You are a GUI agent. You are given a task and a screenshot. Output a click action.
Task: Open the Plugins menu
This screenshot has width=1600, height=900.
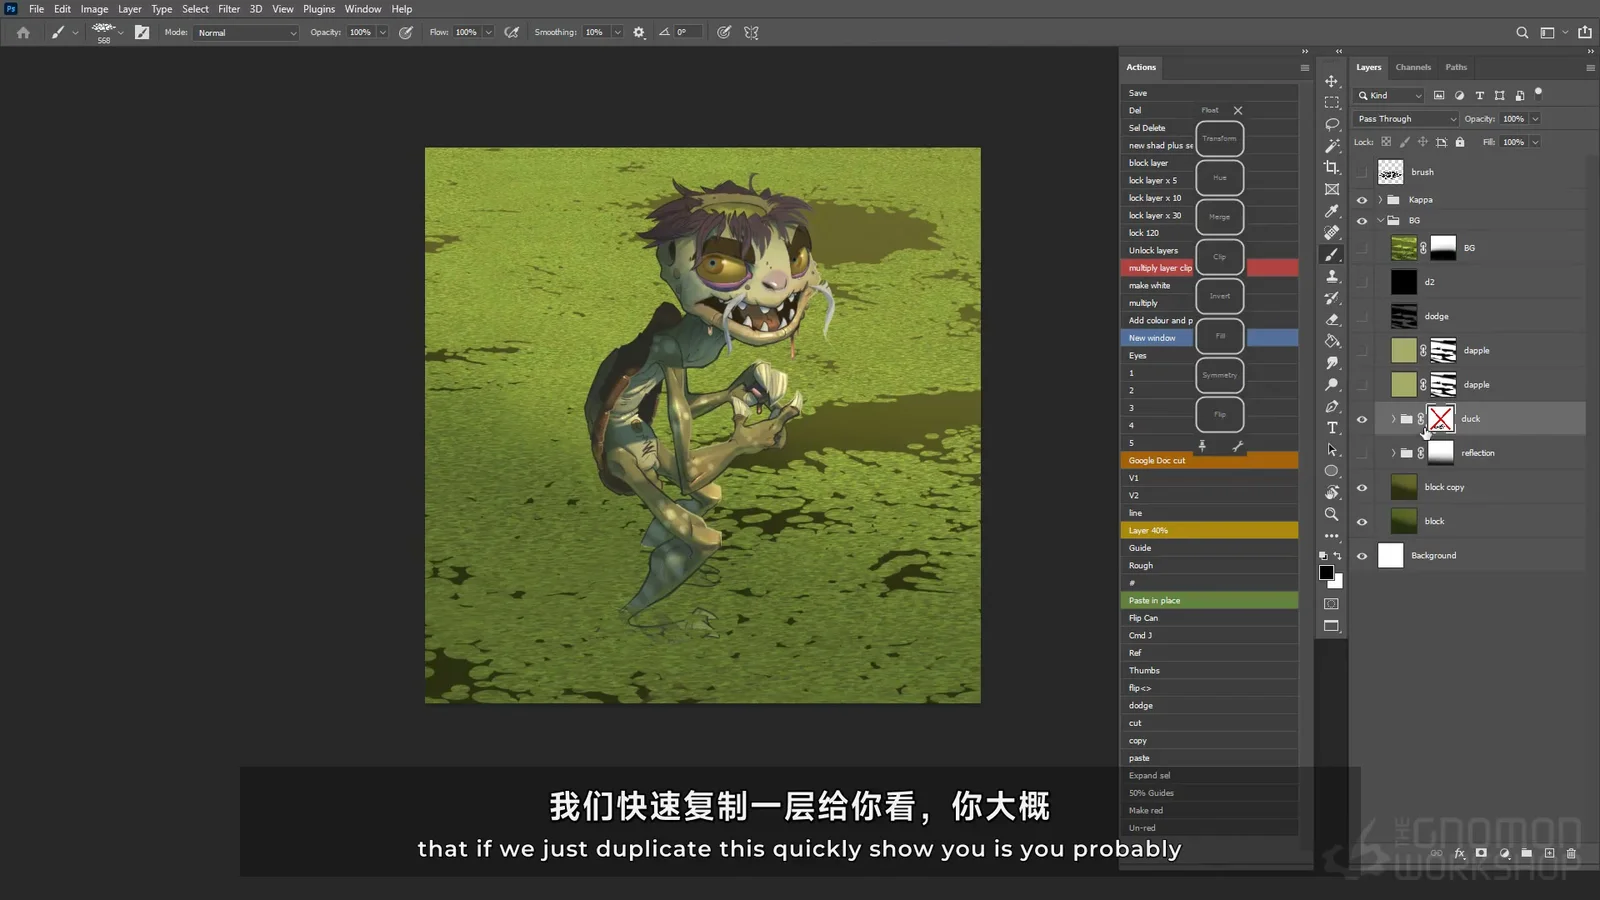click(319, 9)
